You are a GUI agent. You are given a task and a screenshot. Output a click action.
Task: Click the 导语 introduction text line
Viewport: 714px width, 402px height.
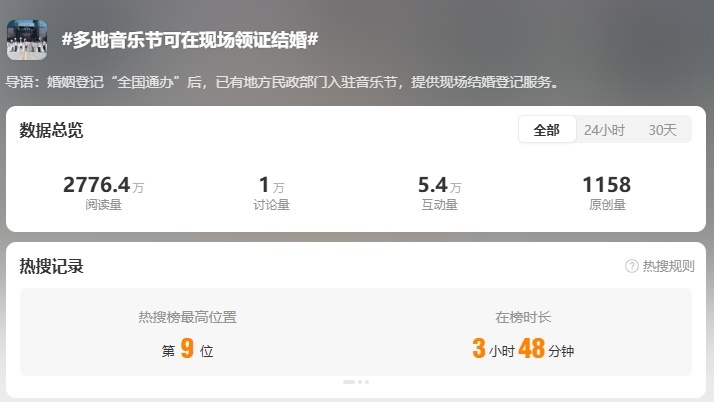pos(282,82)
